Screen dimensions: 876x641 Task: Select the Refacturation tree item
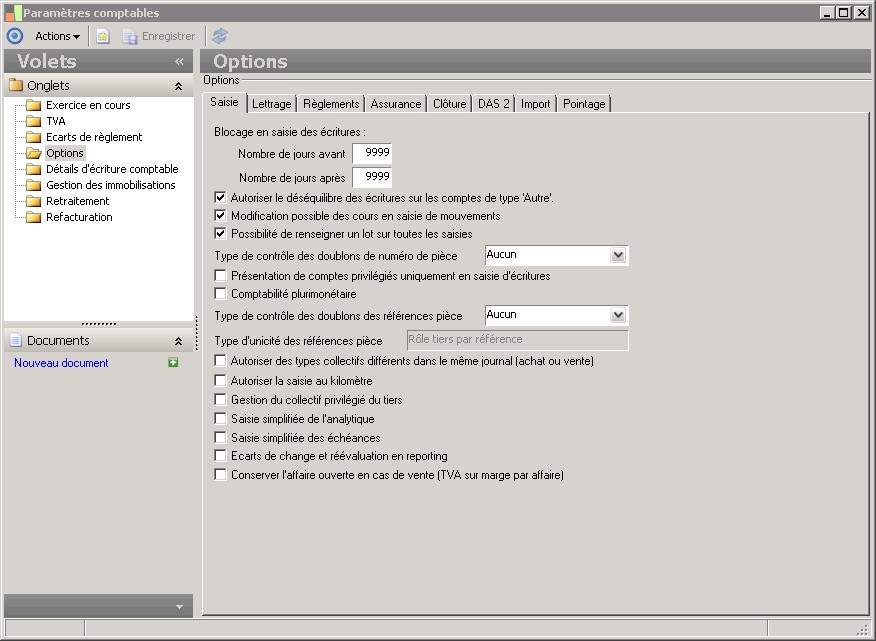click(x=79, y=217)
